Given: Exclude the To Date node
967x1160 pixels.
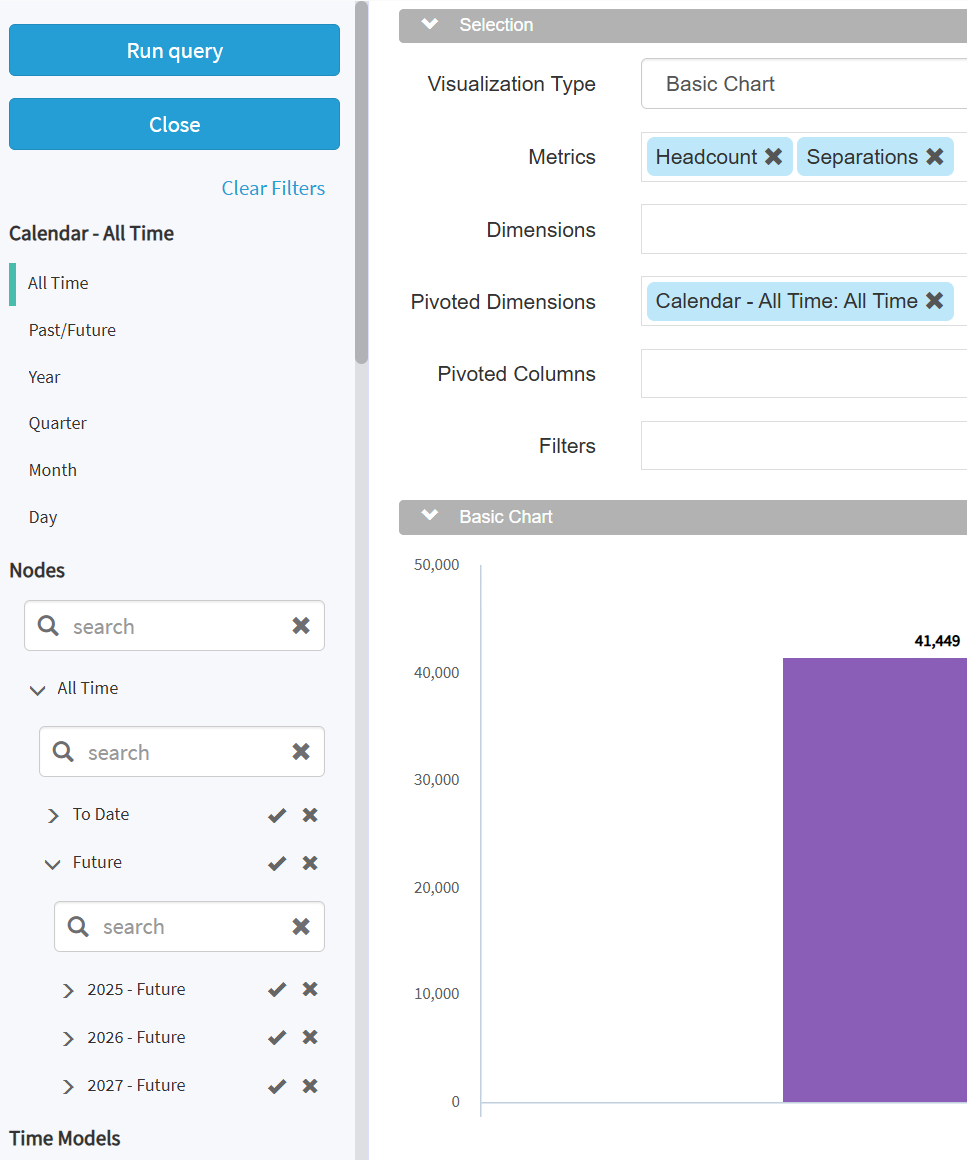Looking at the screenshot, I should [310, 815].
